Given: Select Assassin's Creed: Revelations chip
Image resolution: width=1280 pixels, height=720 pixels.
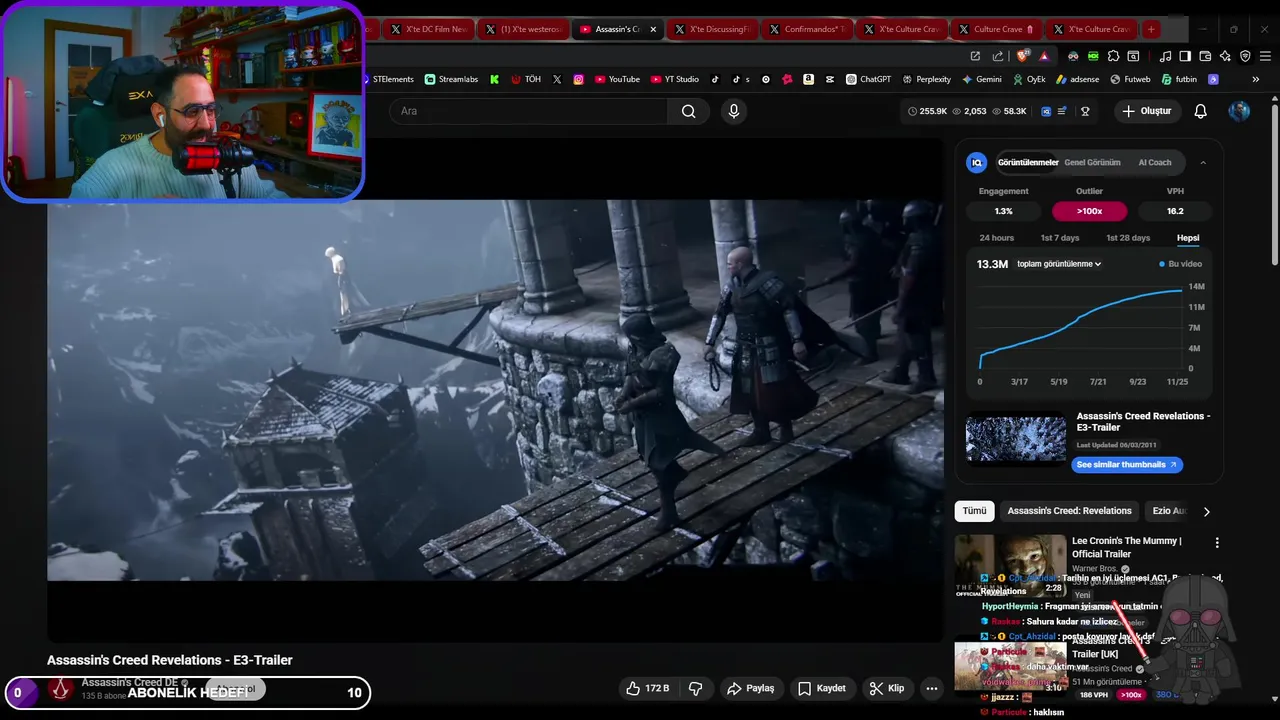Looking at the screenshot, I should pos(1069,511).
